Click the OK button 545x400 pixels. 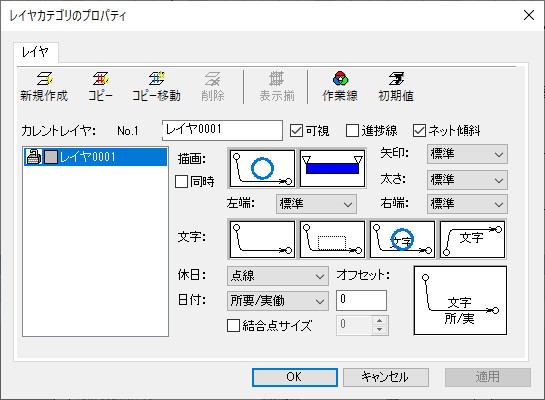click(295, 377)
